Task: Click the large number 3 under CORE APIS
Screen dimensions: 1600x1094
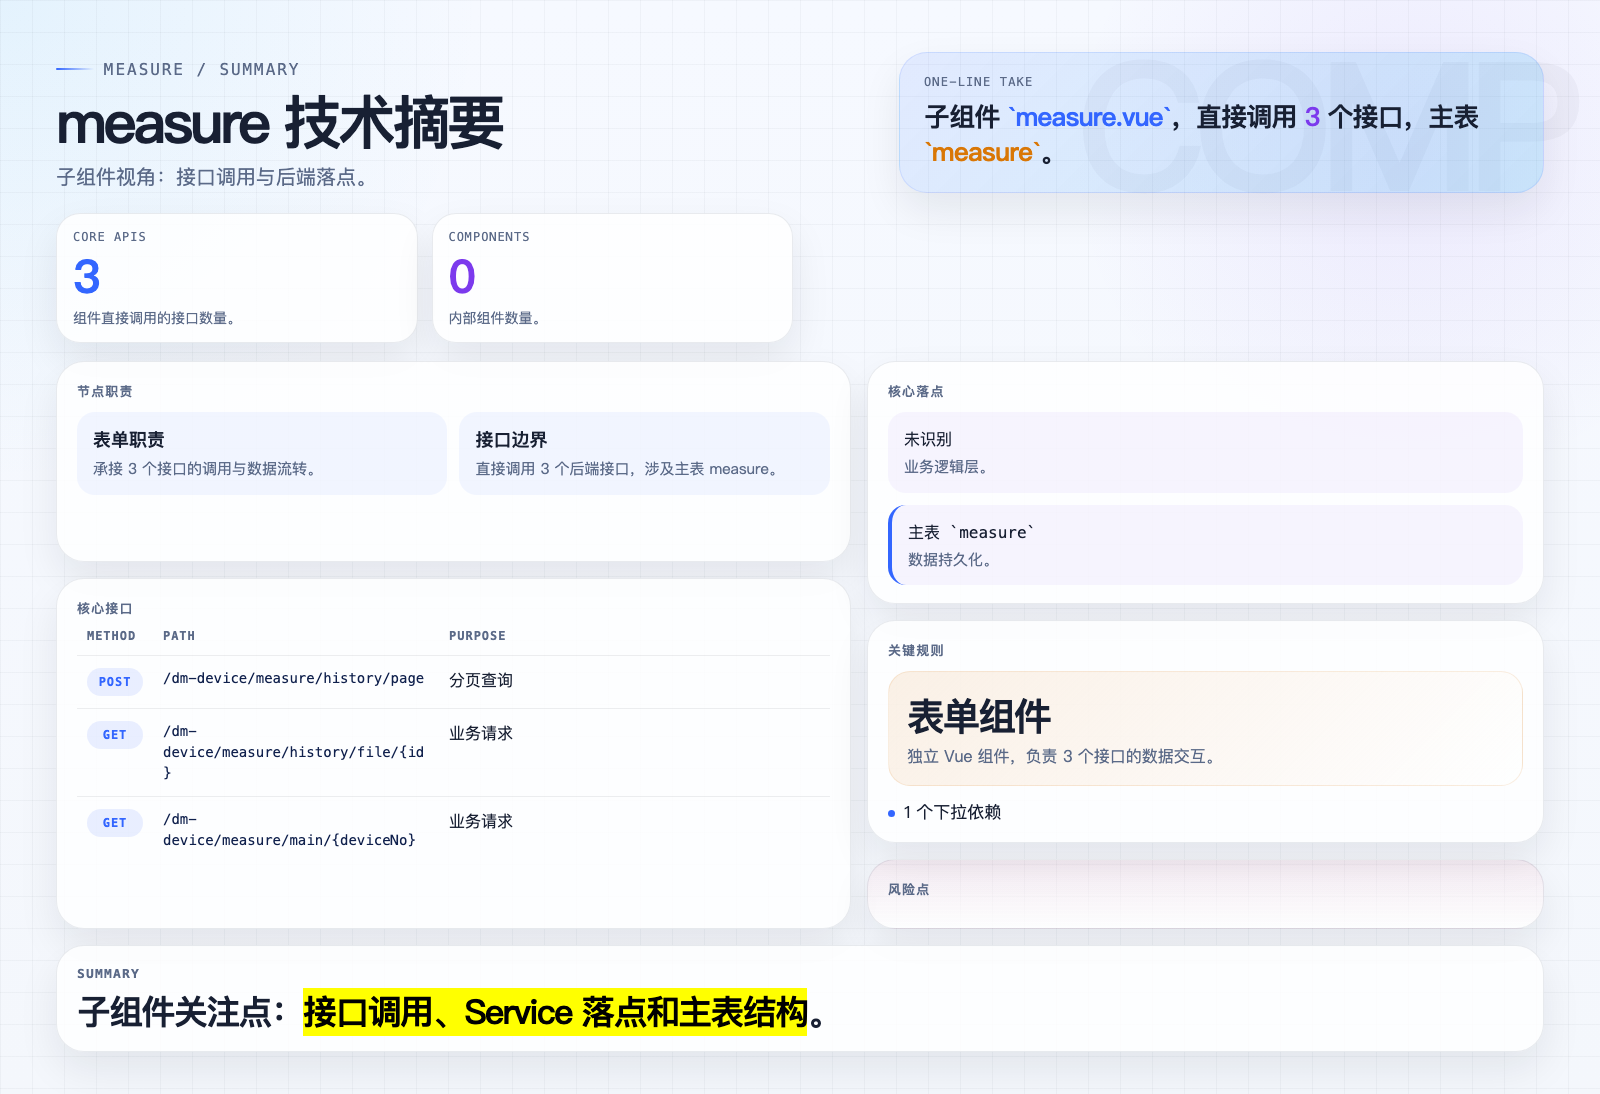Action: 87,277
